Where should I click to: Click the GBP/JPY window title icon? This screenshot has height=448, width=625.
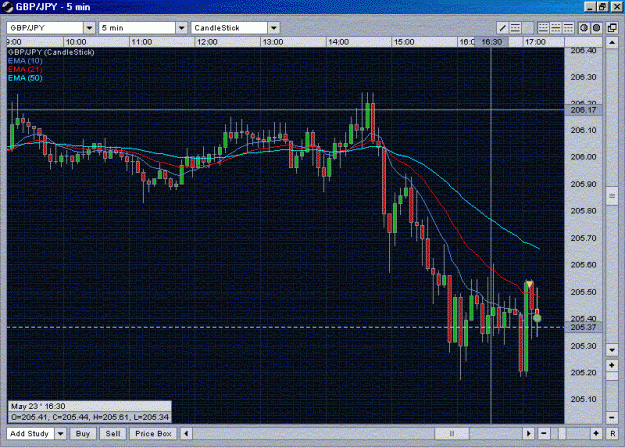[8, 6]
